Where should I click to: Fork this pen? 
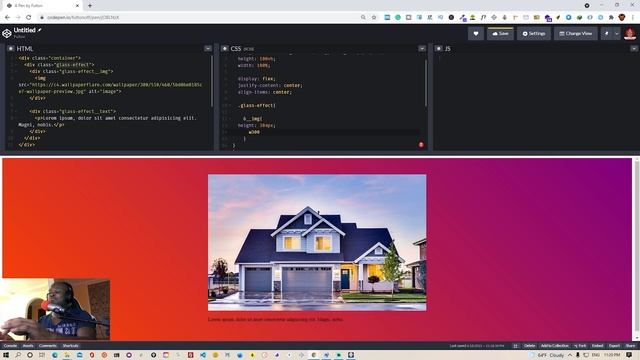click(580, 346)
